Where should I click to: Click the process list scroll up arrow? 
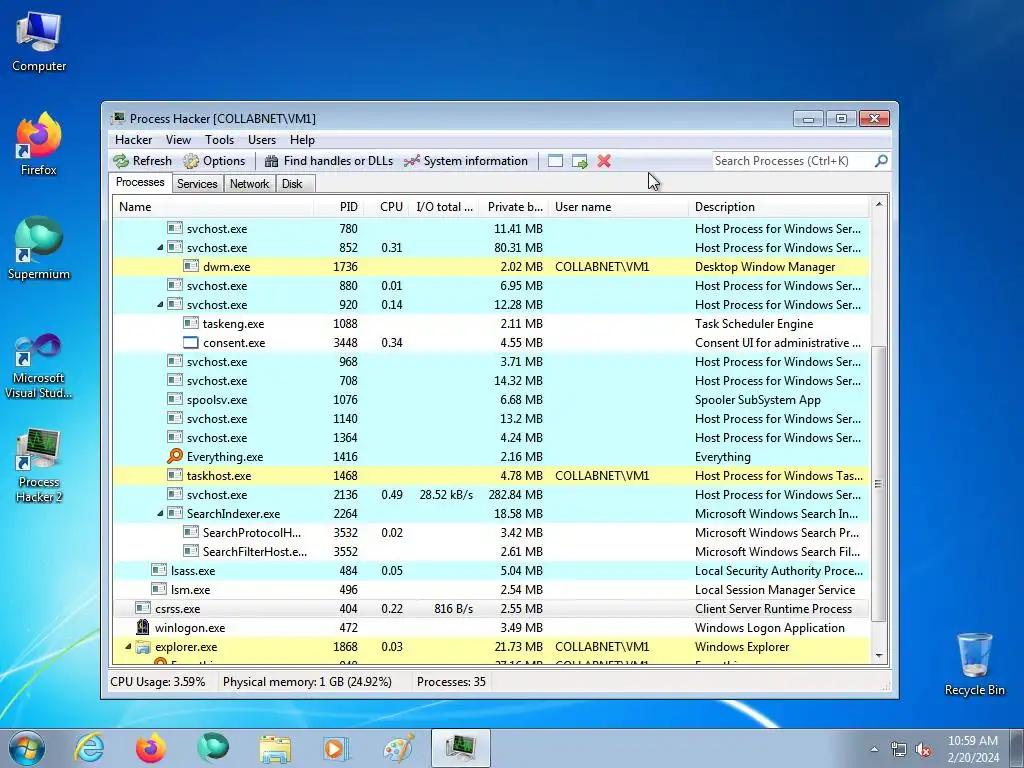pos(879,204)
